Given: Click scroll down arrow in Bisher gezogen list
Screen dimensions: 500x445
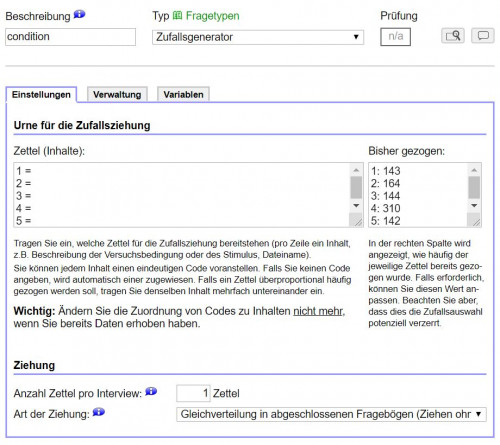Looking at the screenshot, I should pyautogui.click(x=474, y=206).
